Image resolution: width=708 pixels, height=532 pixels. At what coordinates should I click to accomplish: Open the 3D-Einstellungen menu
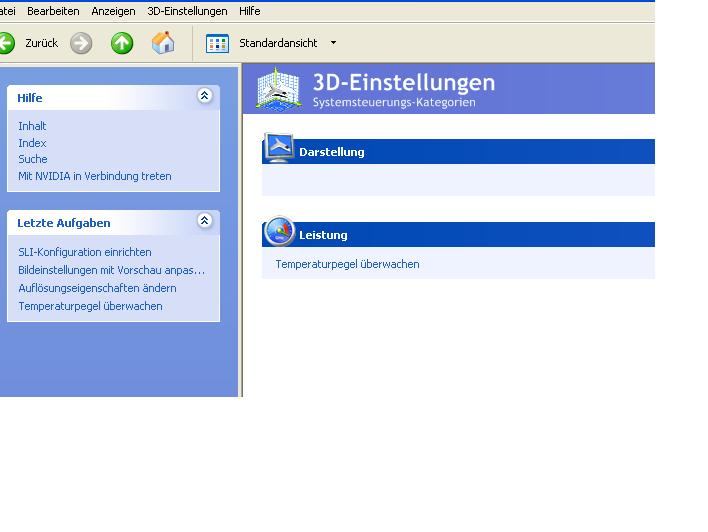click(187, 11)
